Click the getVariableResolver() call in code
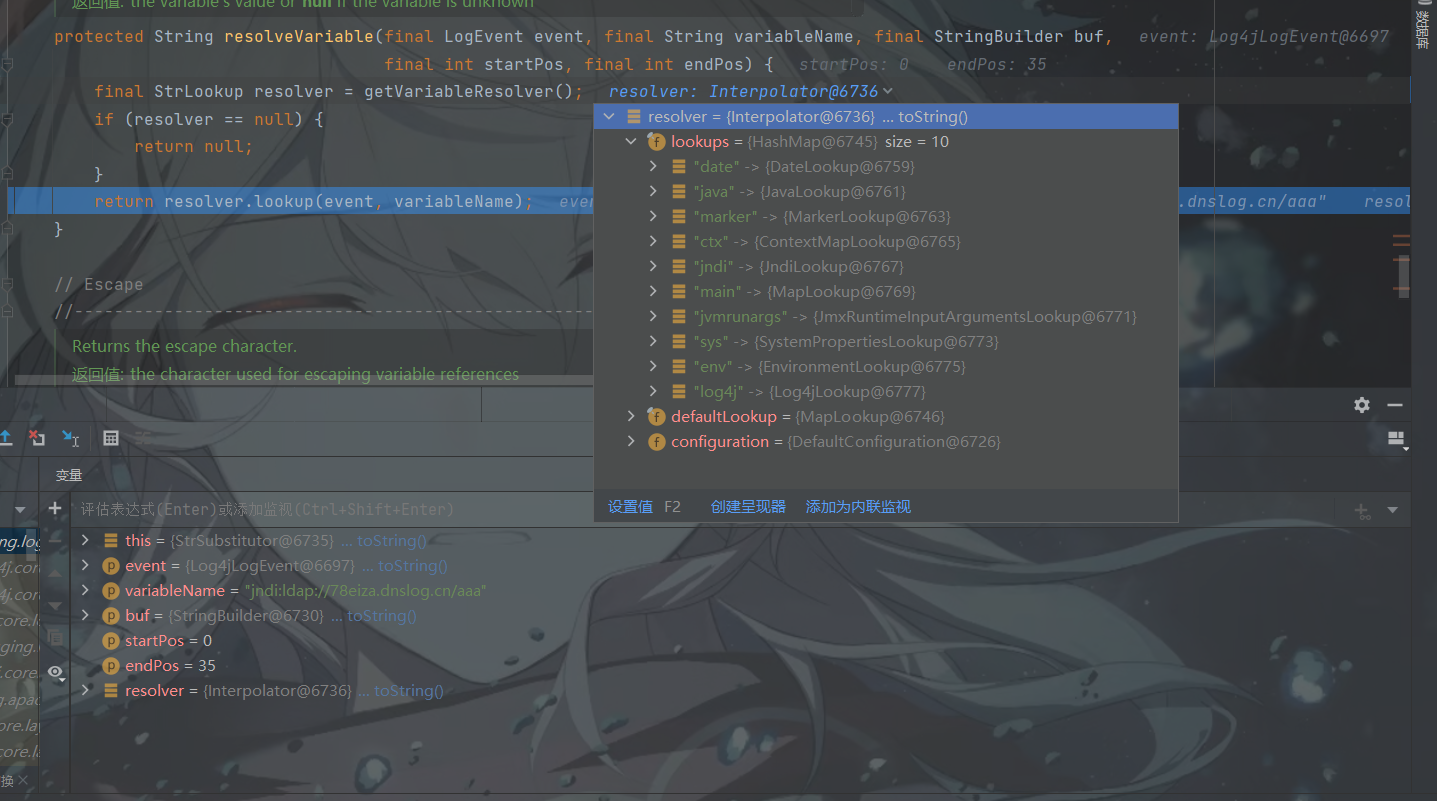 click(x=468, y=91)
